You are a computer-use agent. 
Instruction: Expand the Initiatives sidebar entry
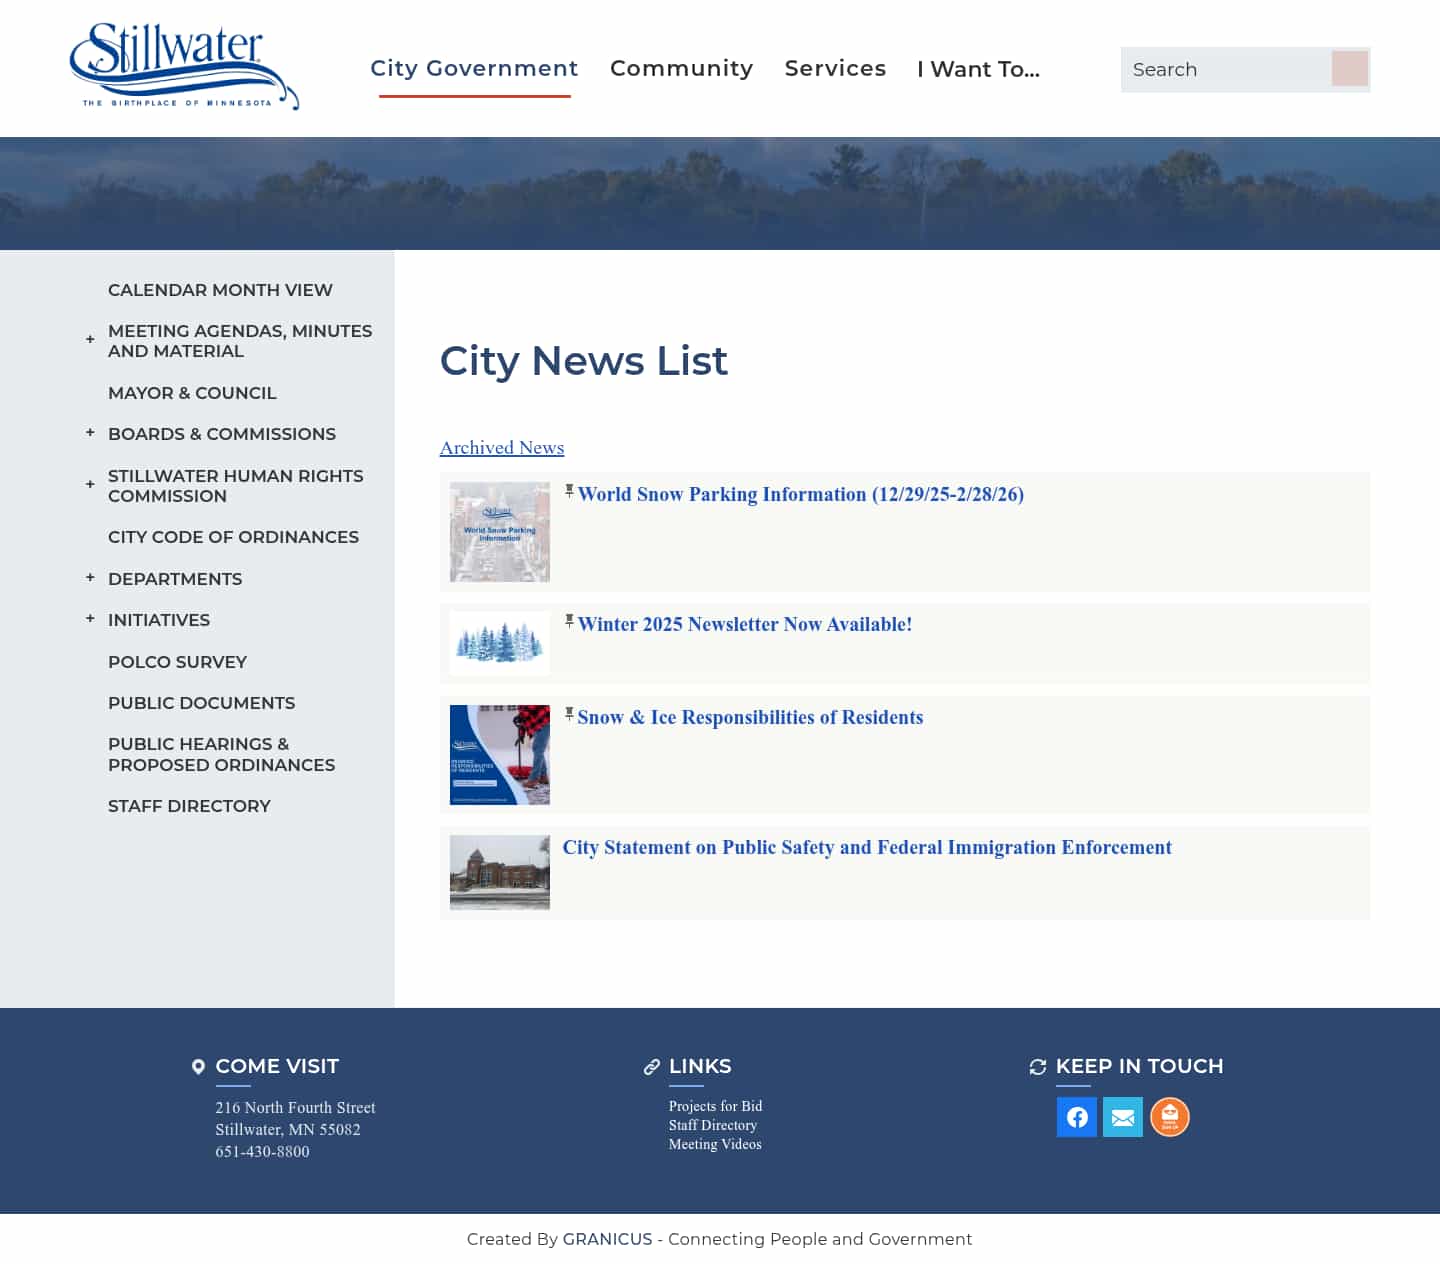click(89, 619)
